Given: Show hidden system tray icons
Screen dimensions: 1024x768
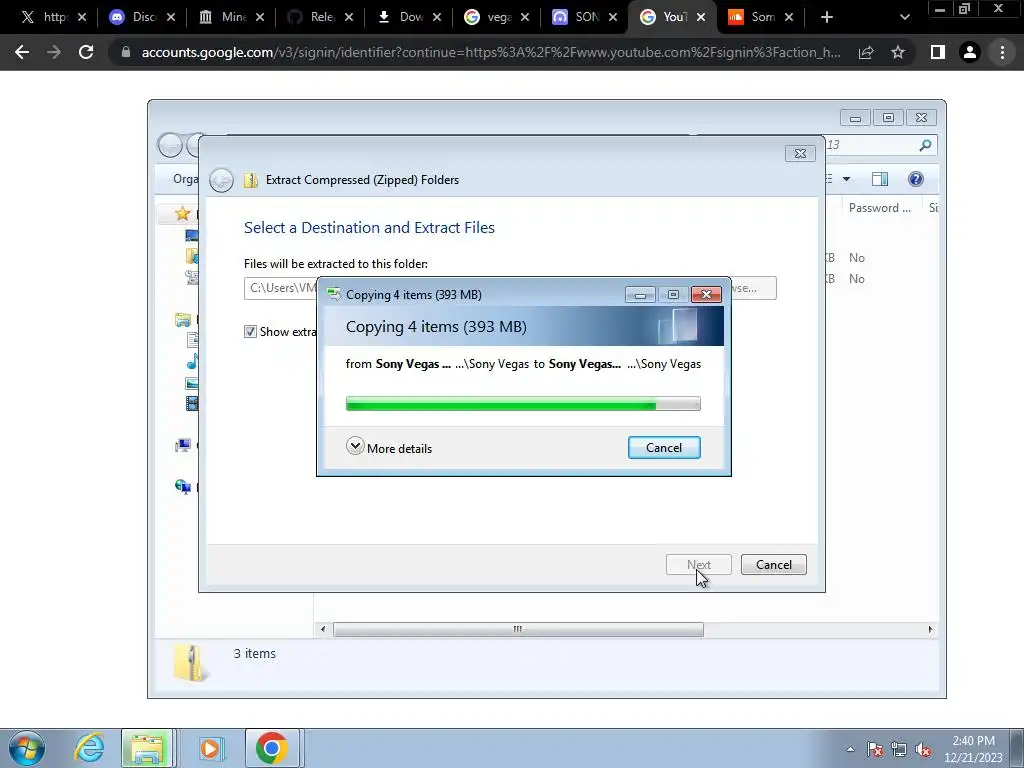Looking at the screenshot, I should [850, 749].
